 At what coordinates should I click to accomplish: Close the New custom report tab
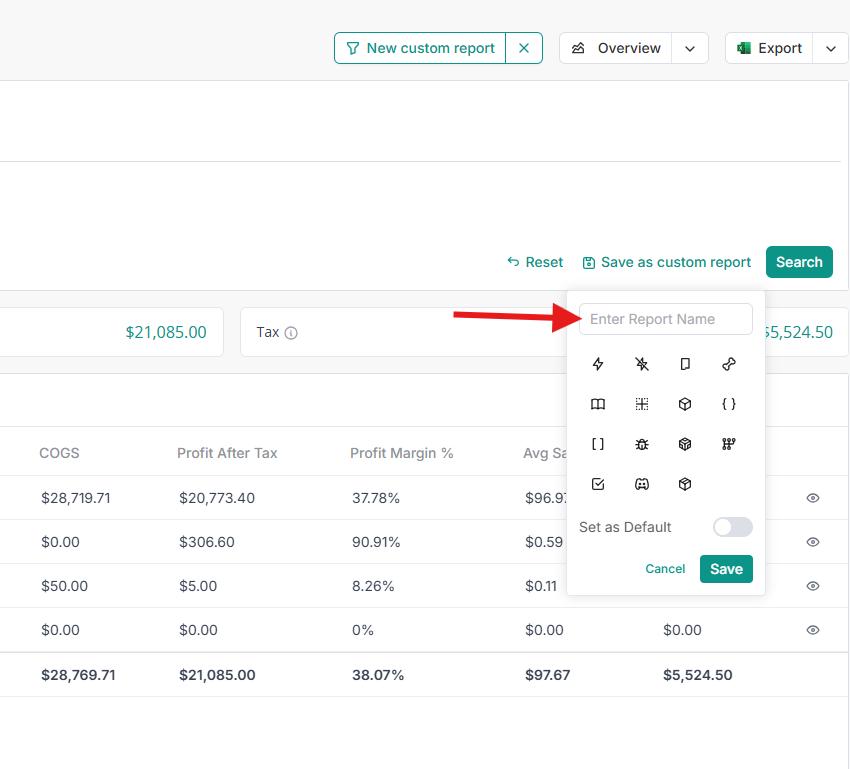pyautogui.click(x=524, y=48)
